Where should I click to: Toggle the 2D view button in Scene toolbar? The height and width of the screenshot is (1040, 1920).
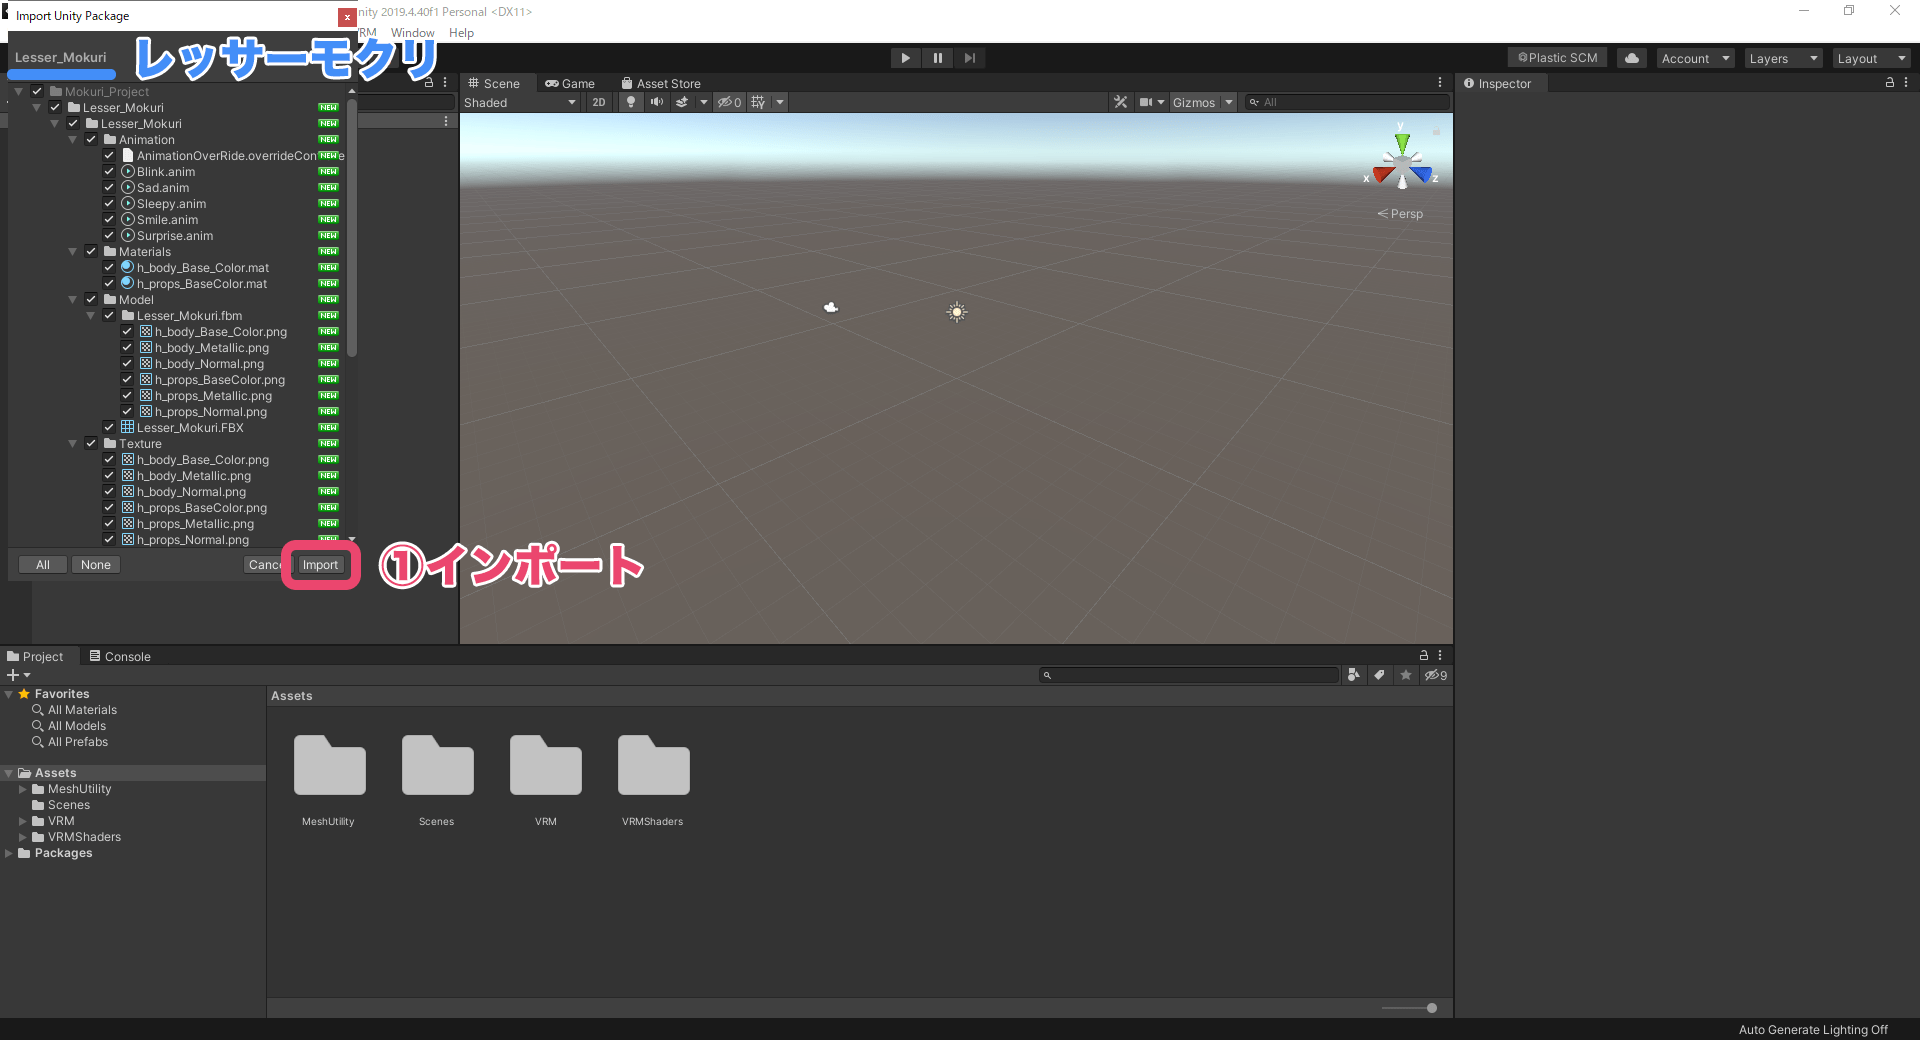tap(598, 102)
